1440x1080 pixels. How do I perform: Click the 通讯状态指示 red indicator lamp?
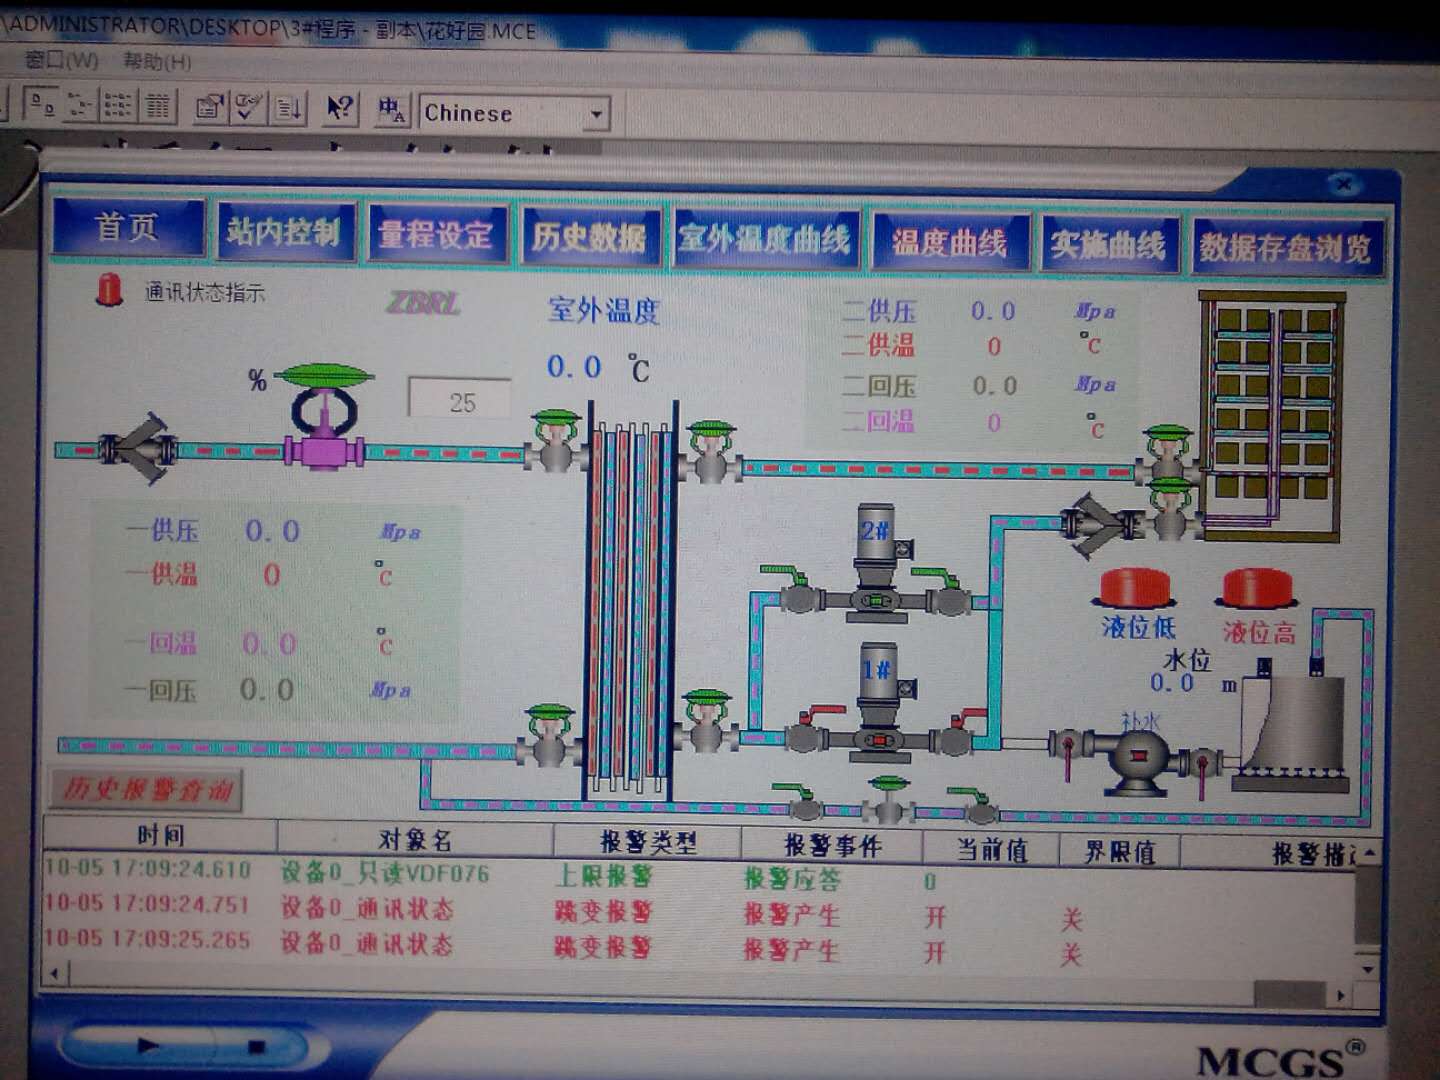pyautogui.click(x=109, y=290)
